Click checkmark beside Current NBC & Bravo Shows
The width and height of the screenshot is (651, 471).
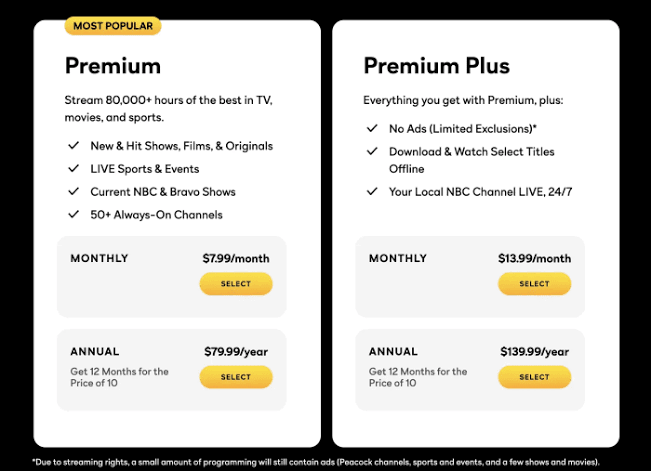pos(73,191)
